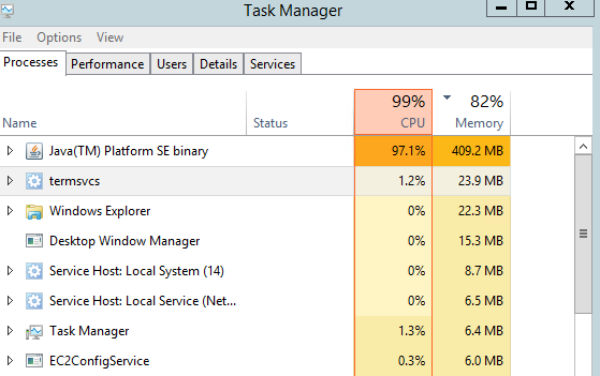This screenshot has height=376, width=600.
Task: Sort by the 99% CPU column header
Action: [x=393, y=112]
